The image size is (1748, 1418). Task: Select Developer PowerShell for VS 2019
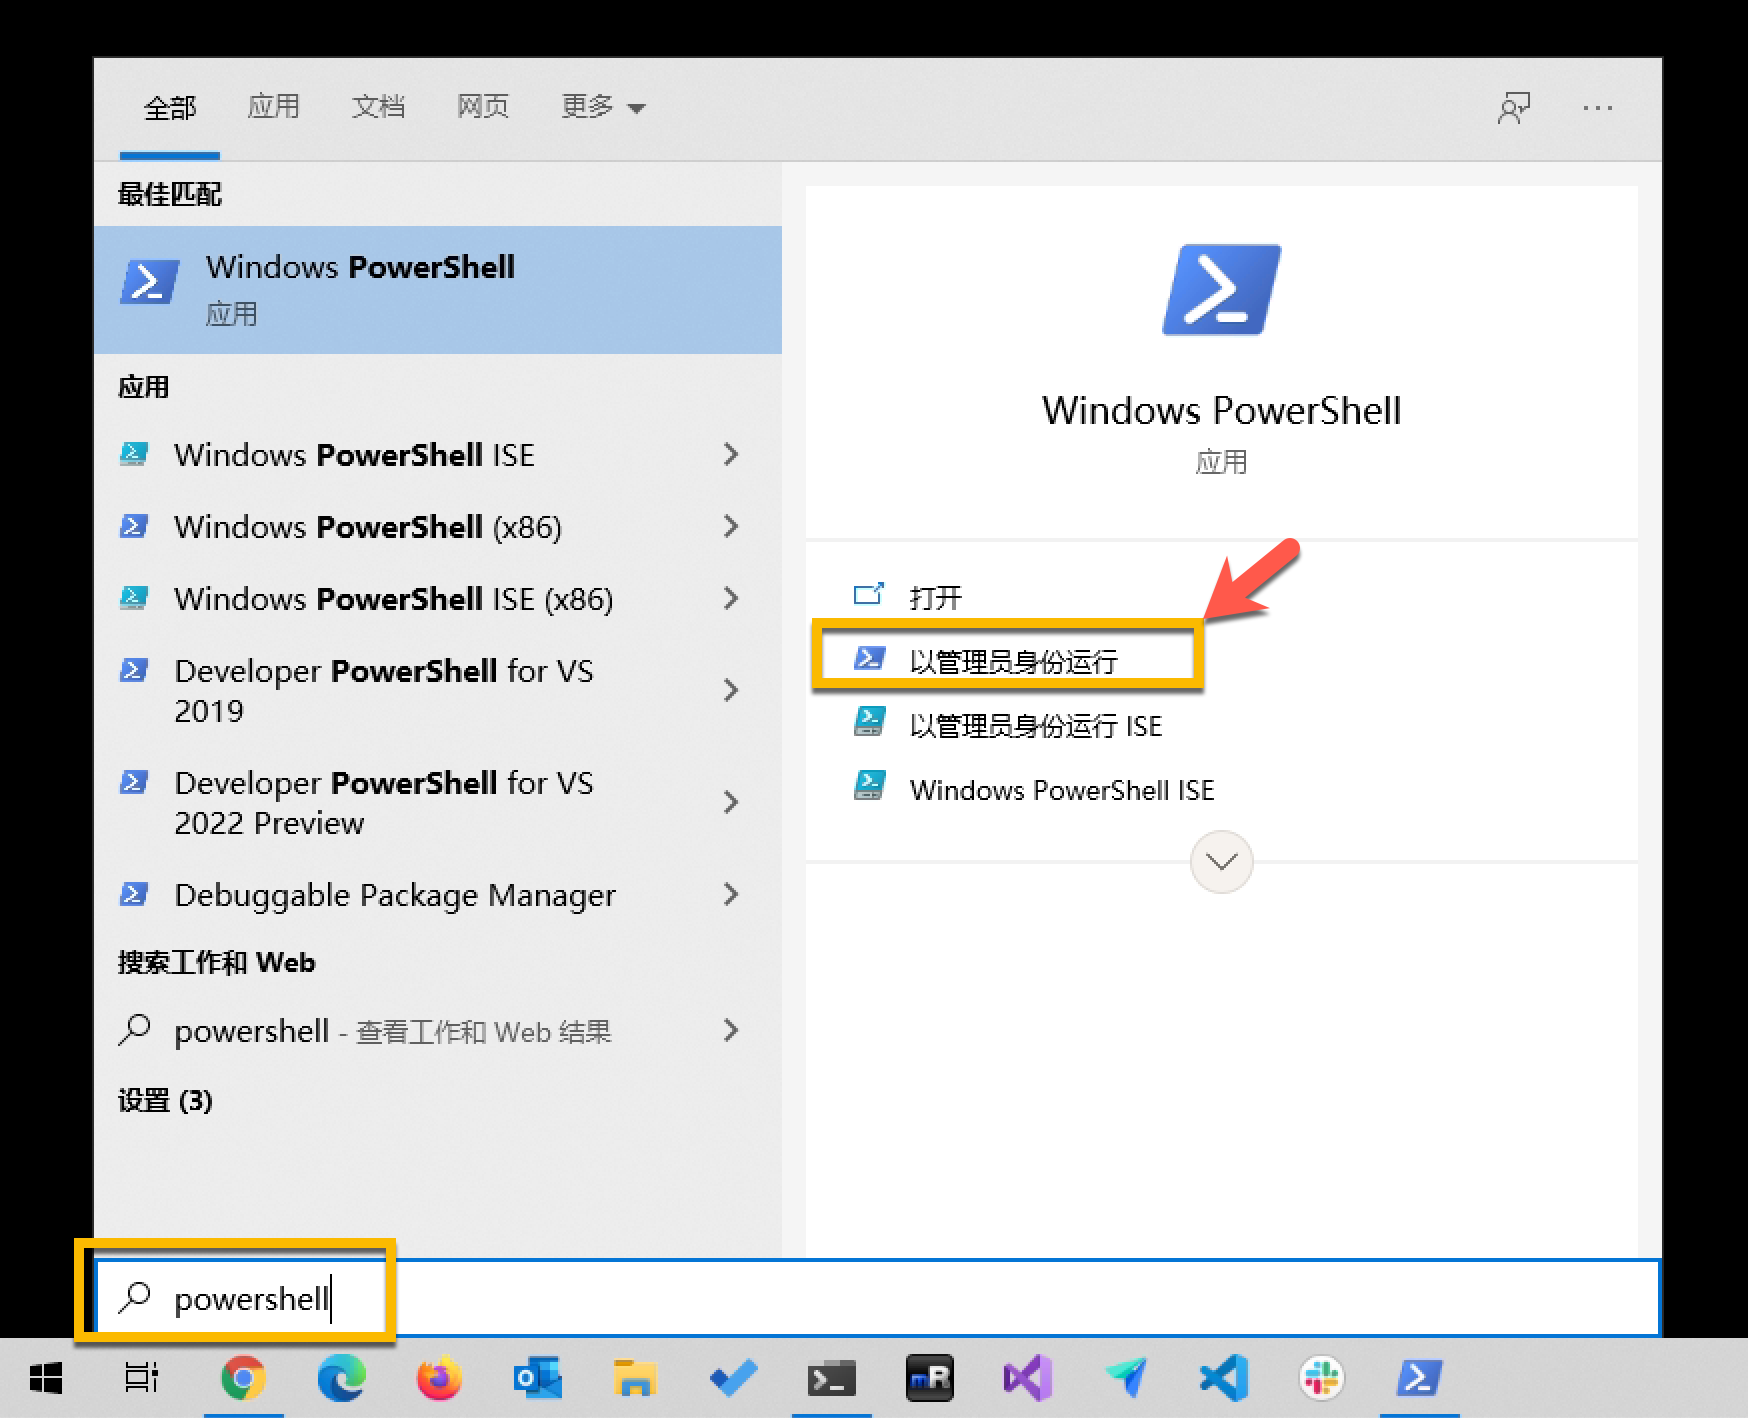[x=438, y=691]
